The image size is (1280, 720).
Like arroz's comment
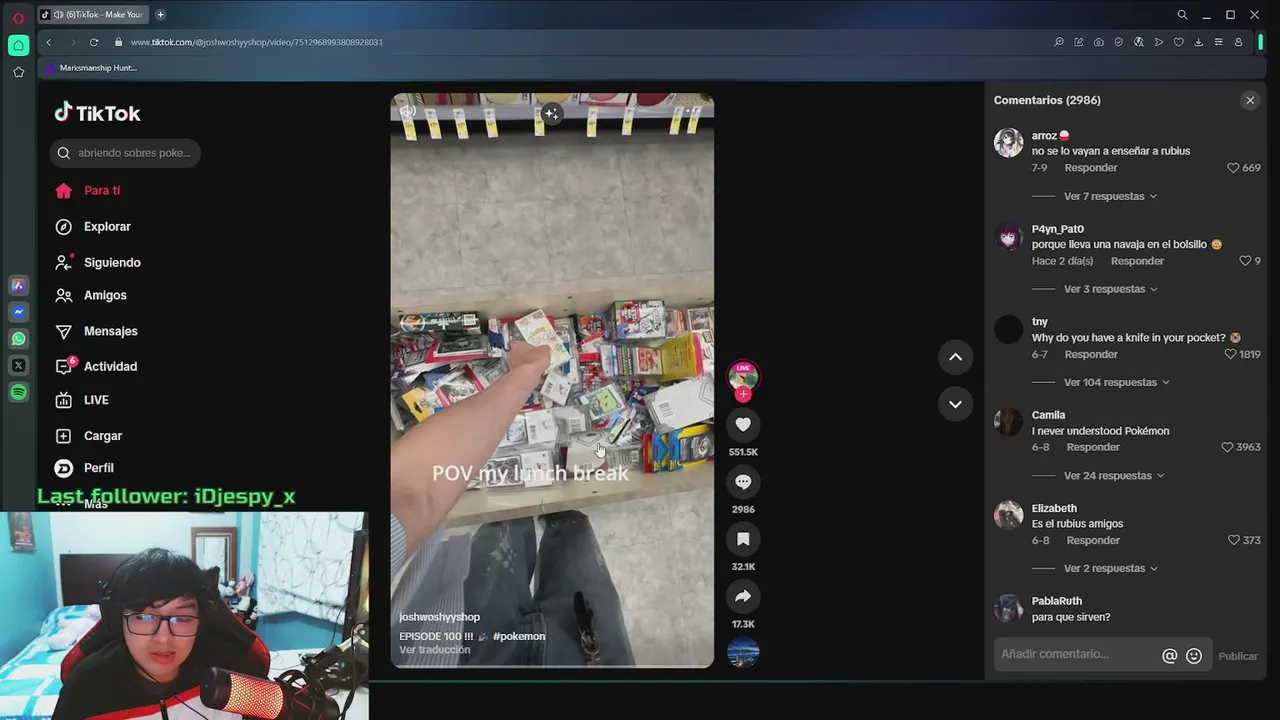[1233, 168]
